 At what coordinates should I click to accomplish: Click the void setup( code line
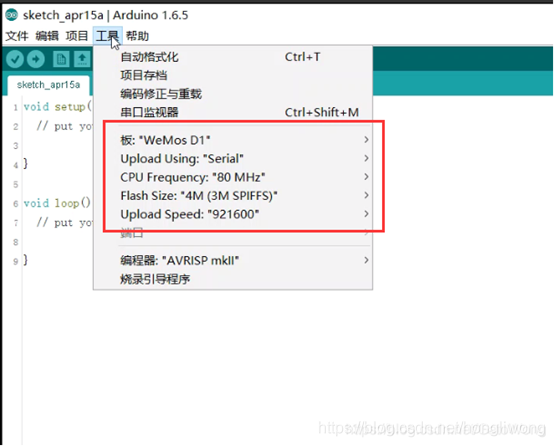(x=58, y=106)
